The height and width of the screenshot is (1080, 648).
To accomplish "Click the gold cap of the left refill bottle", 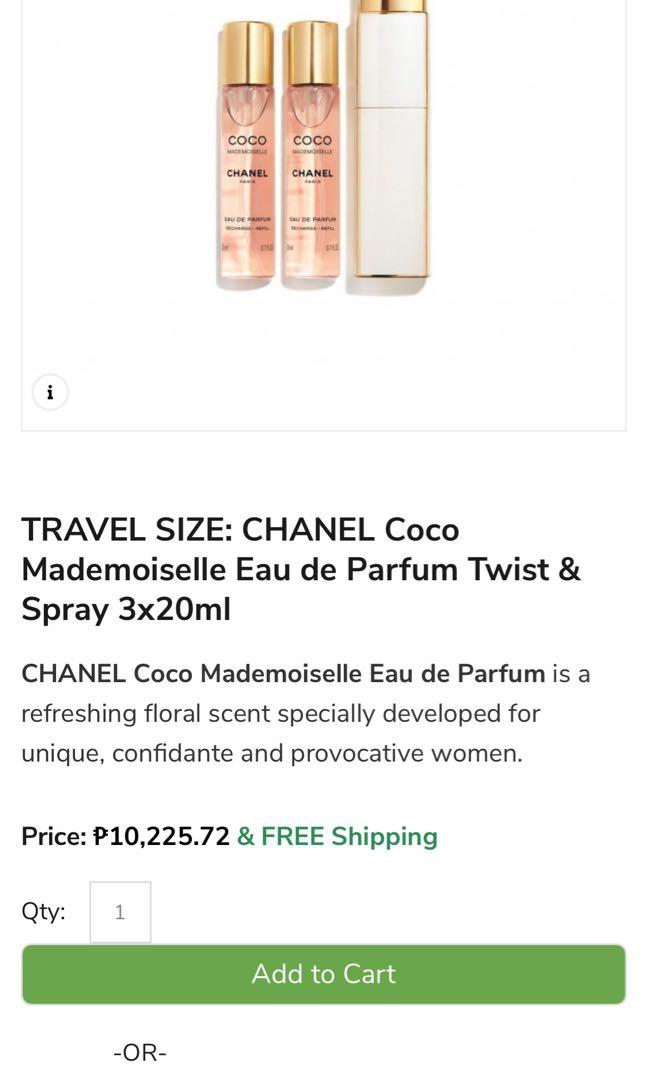I will click(246, 52).
